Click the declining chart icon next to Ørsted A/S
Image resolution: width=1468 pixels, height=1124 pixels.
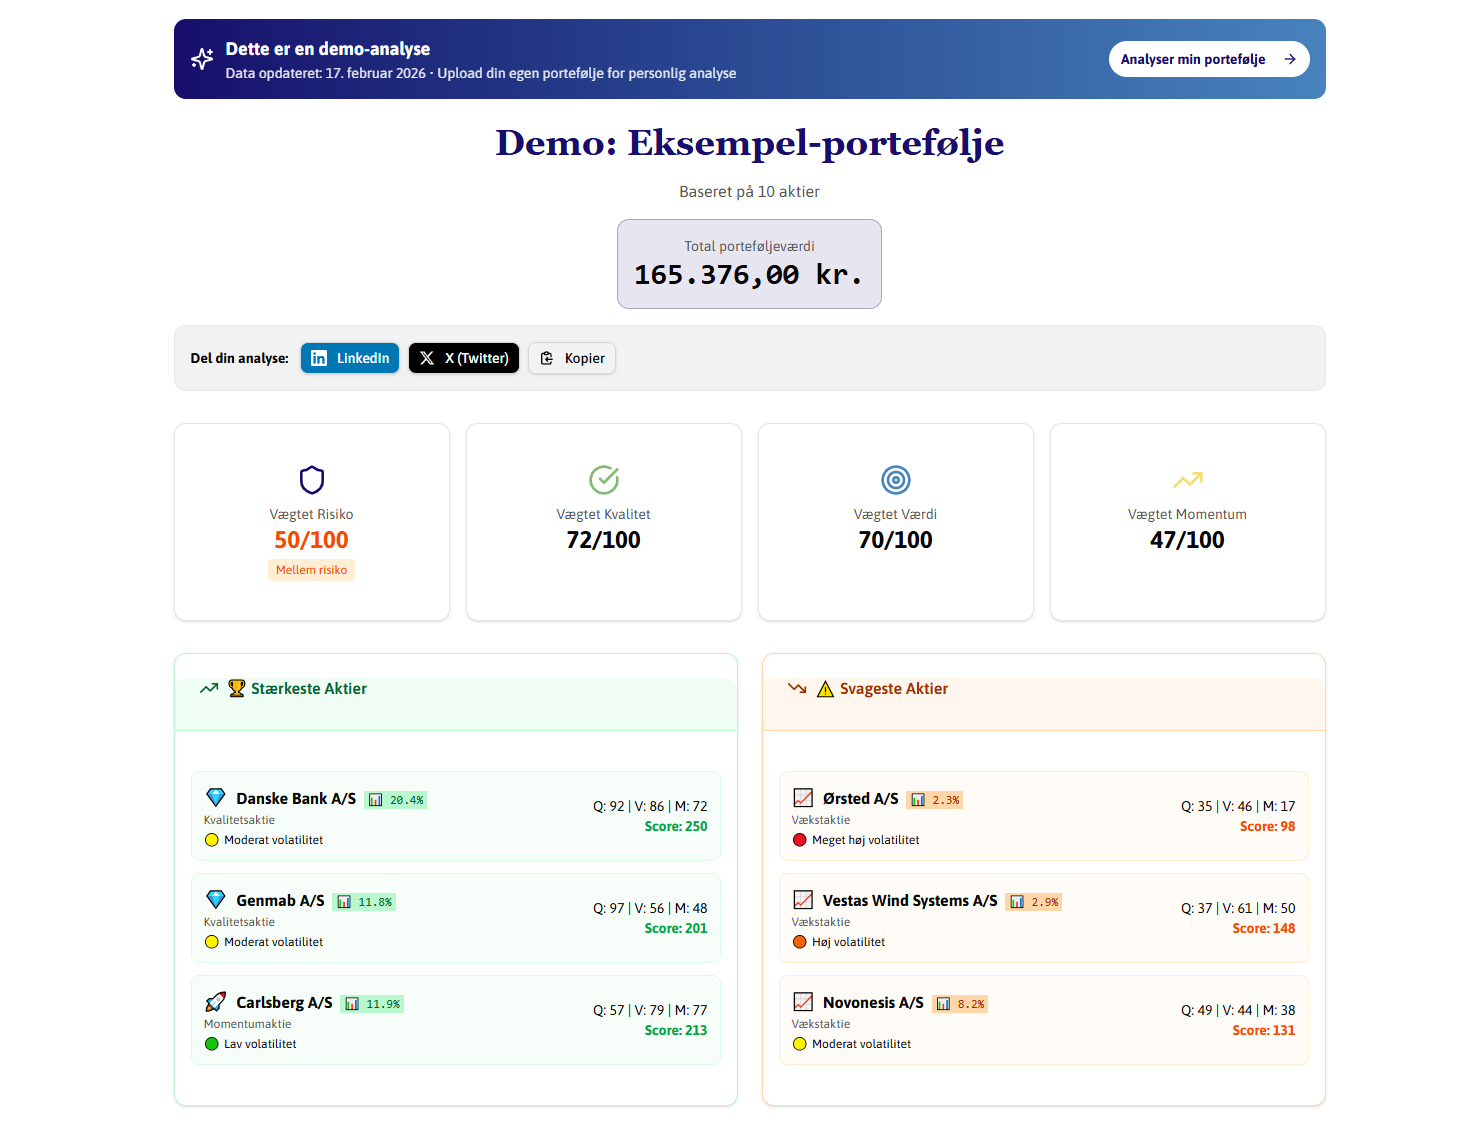[803, 798]
